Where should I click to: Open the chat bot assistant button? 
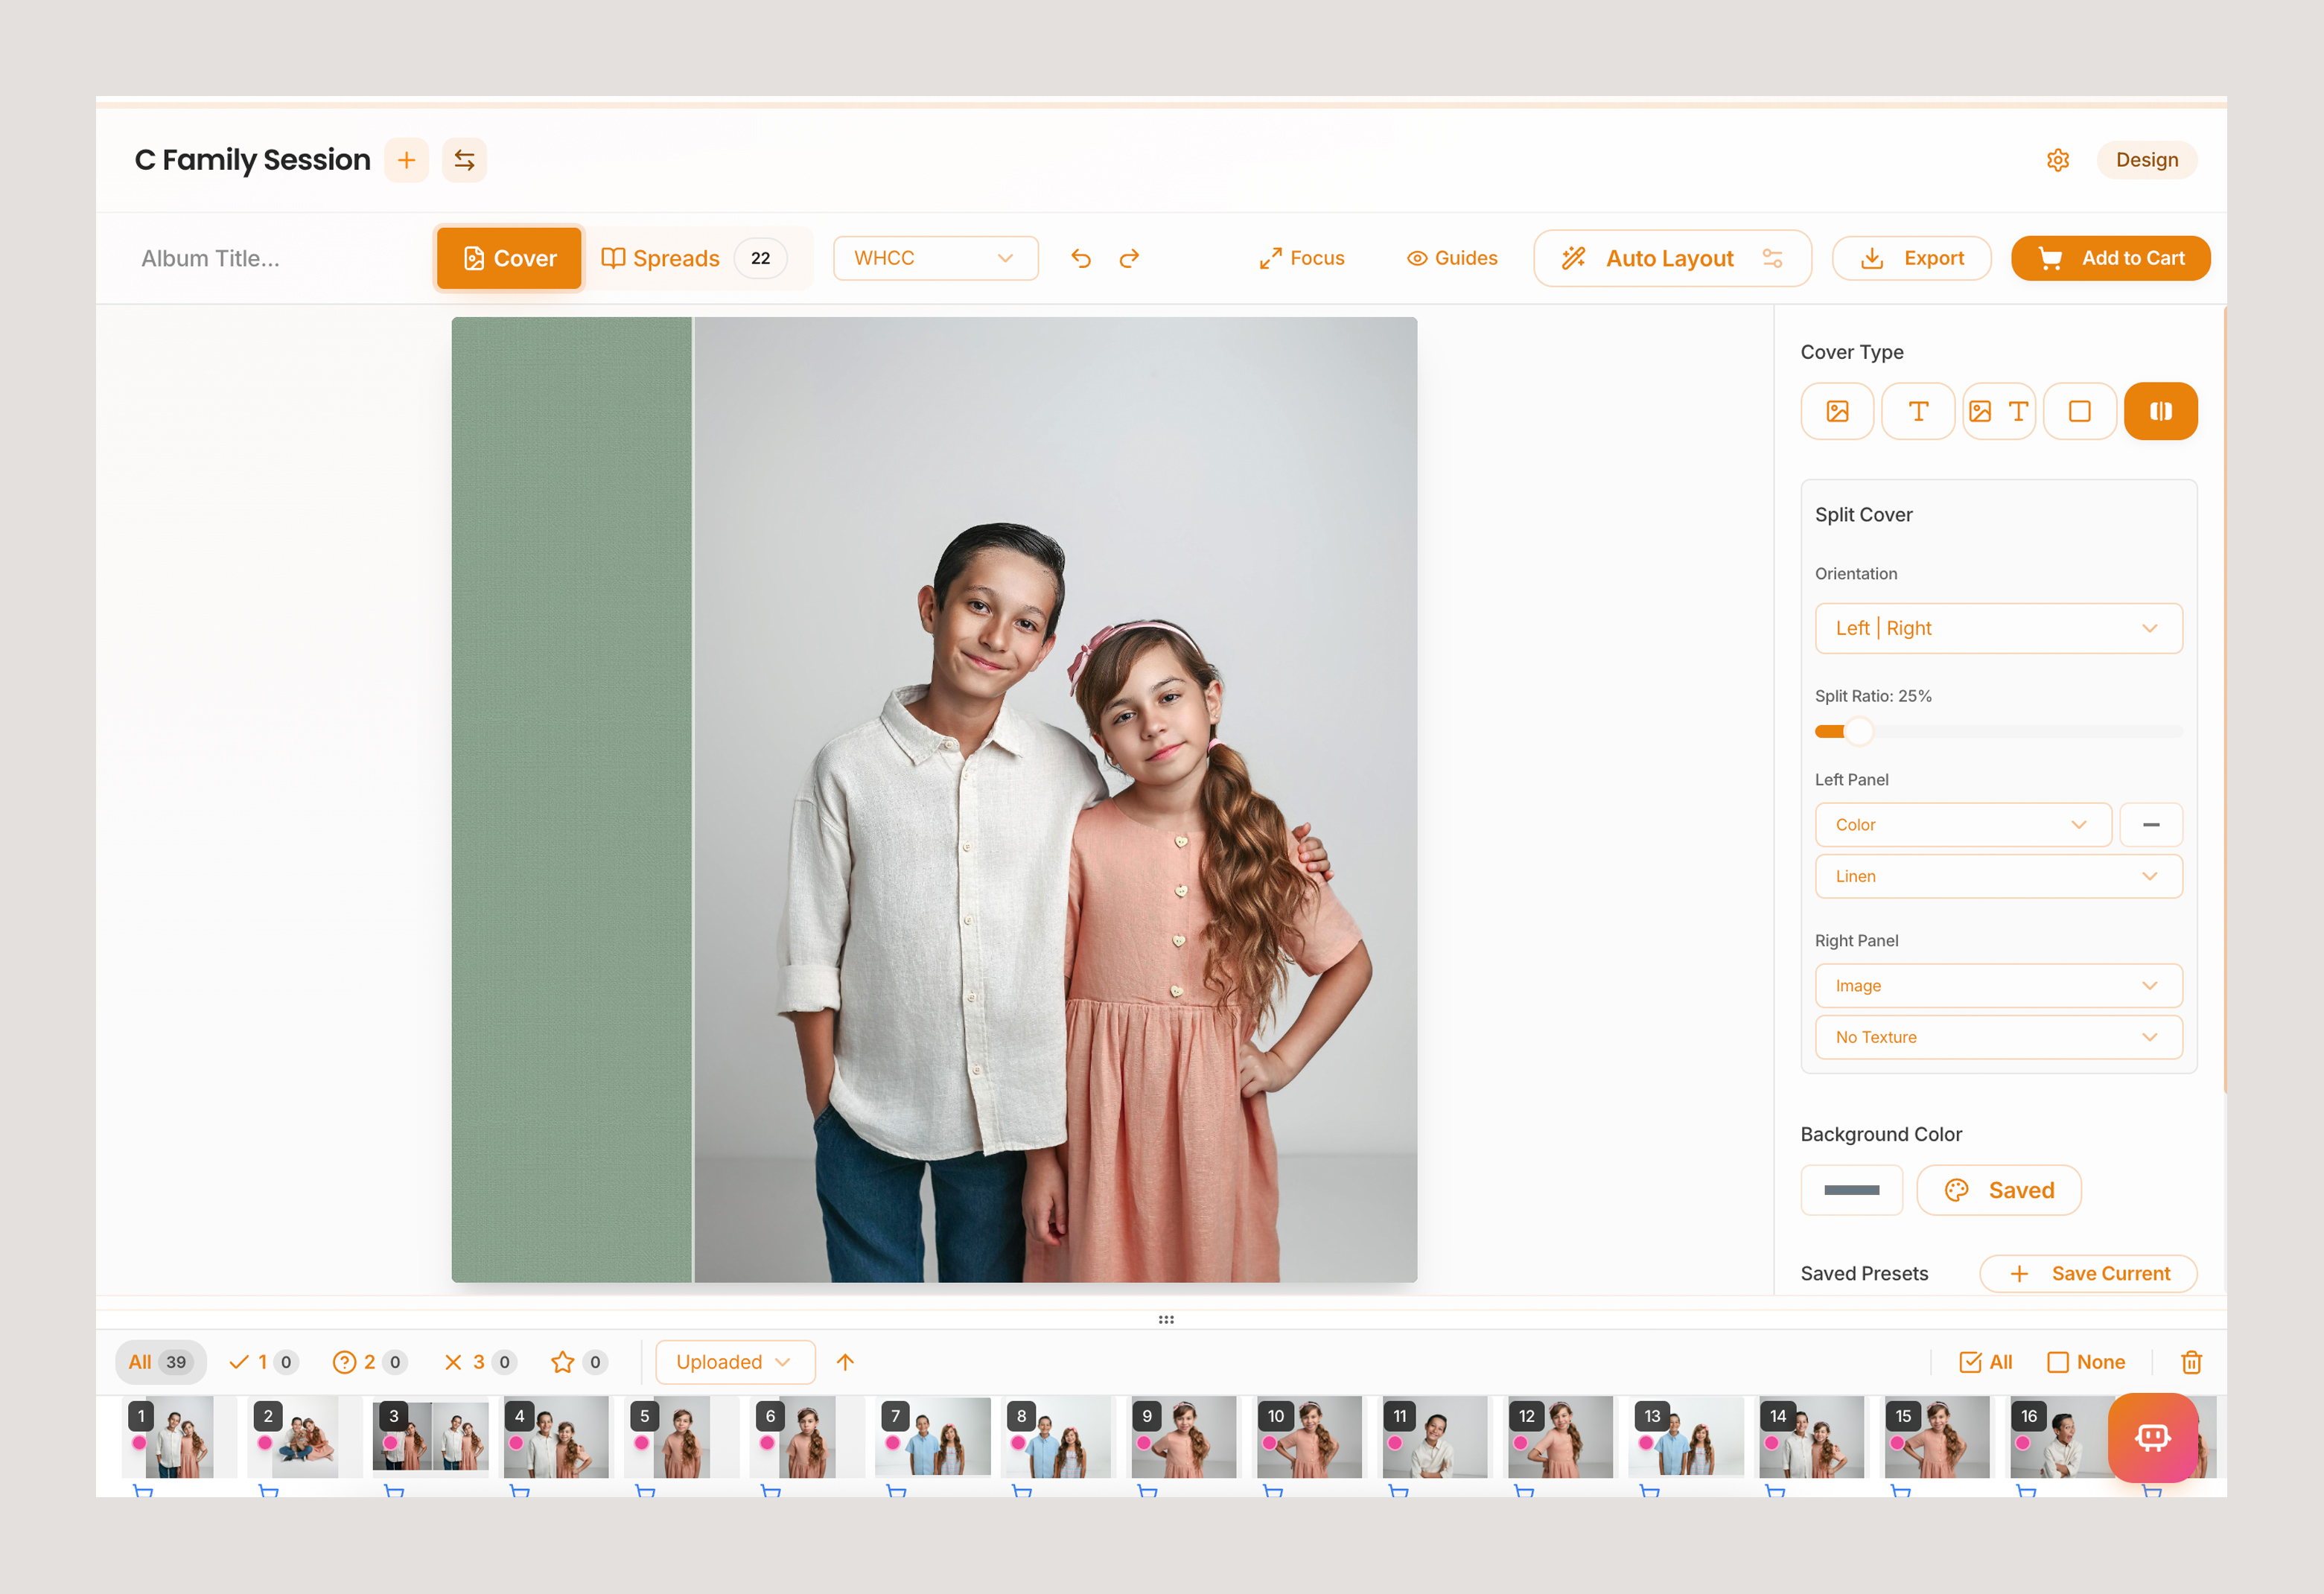(2152, 1437)
